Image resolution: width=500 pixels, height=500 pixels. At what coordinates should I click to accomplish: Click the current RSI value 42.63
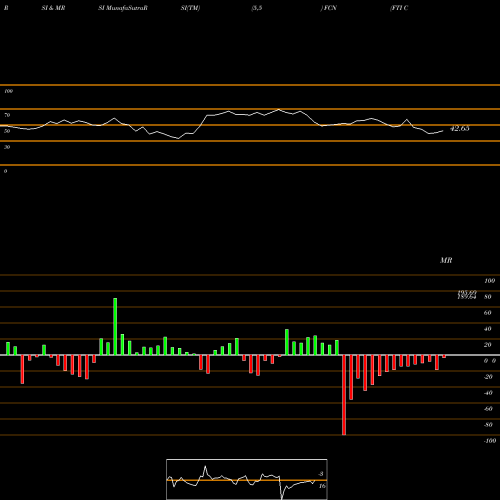click(460, 128)
